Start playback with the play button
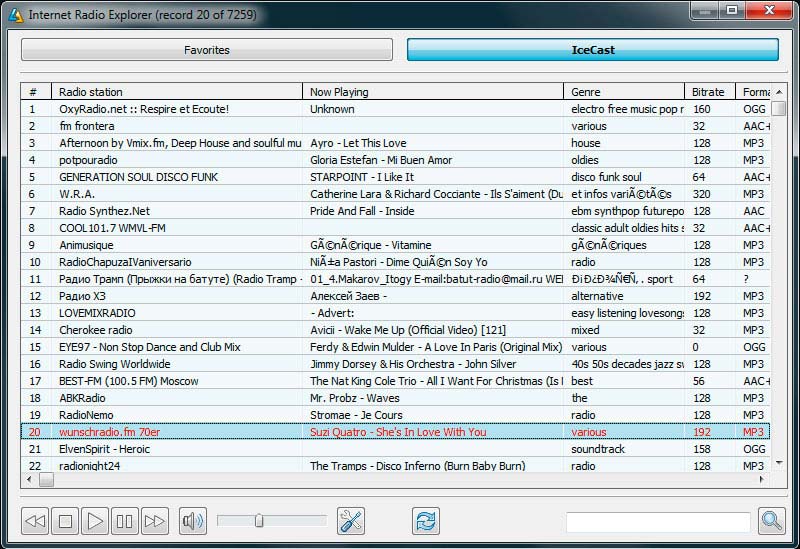The height and width of the screenshot is (549, 800). tap(95, 521)
